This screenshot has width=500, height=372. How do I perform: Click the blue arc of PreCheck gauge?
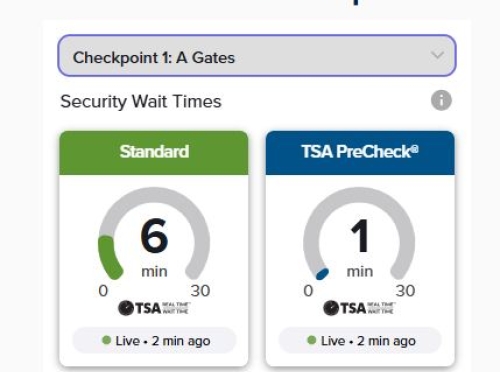pyautogui.click(x=322, y=274)
